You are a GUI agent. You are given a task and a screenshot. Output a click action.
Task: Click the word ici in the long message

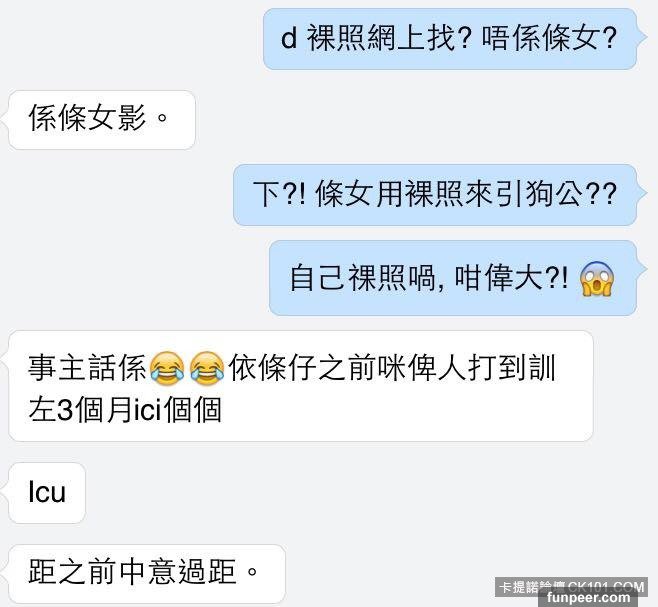click(148, 410)
